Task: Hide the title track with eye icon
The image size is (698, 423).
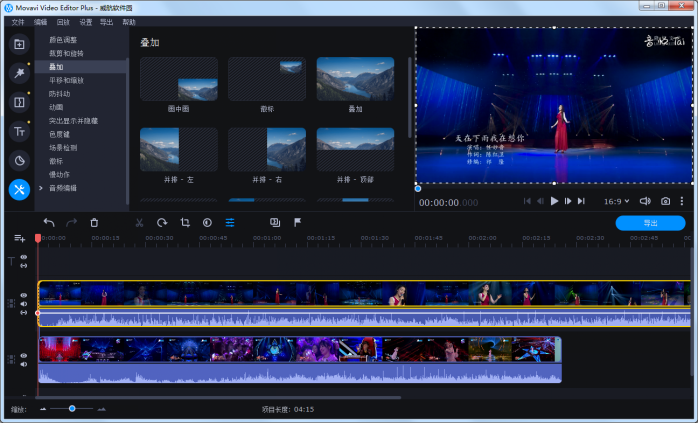Action: pos(23,257)
